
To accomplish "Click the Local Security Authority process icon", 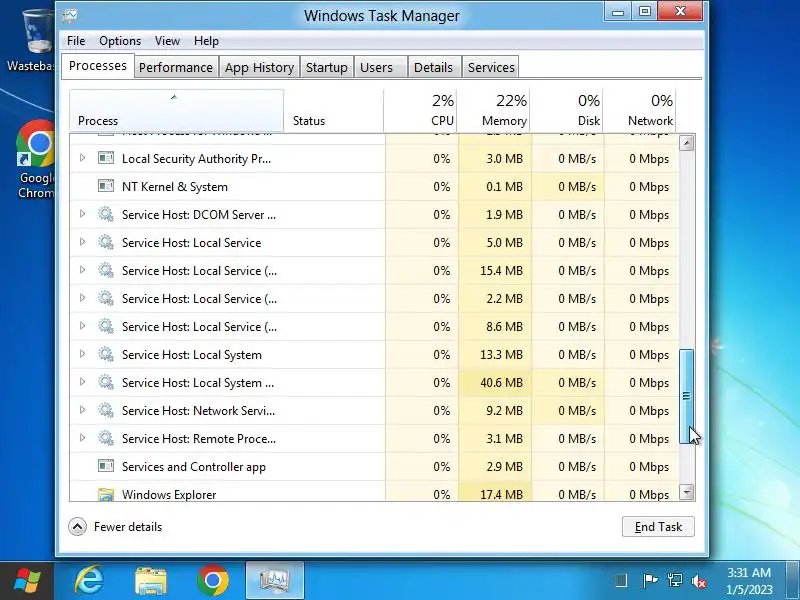I will click(x=106, y=158).
